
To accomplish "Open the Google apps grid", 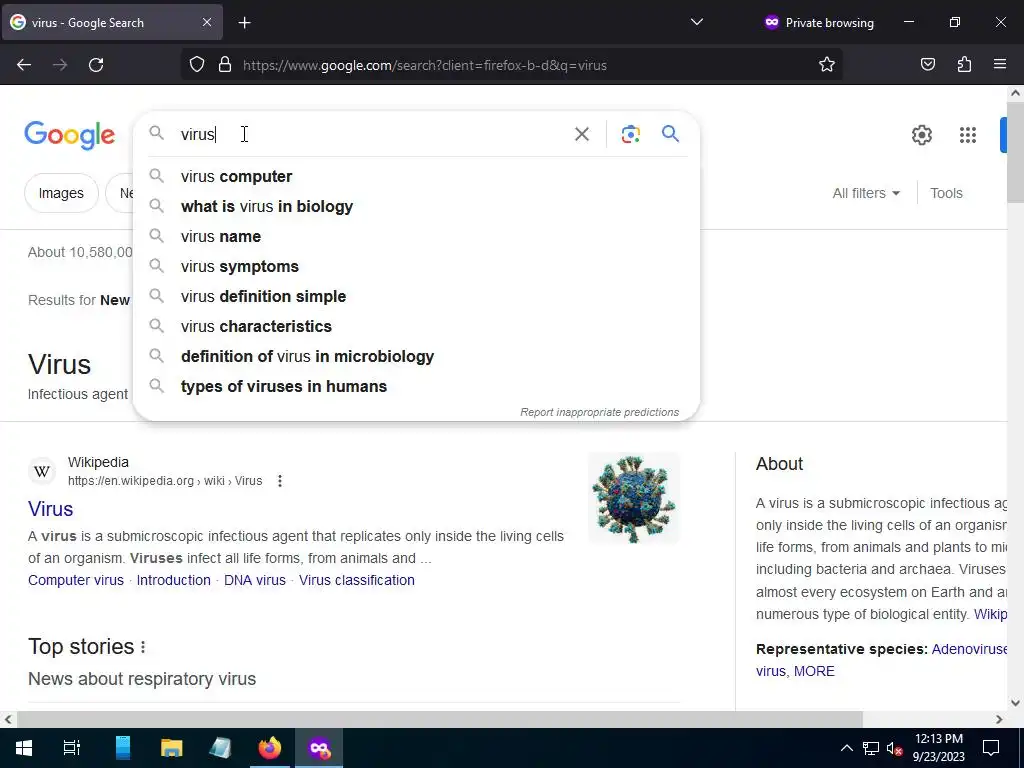I will tap(968, 135).
